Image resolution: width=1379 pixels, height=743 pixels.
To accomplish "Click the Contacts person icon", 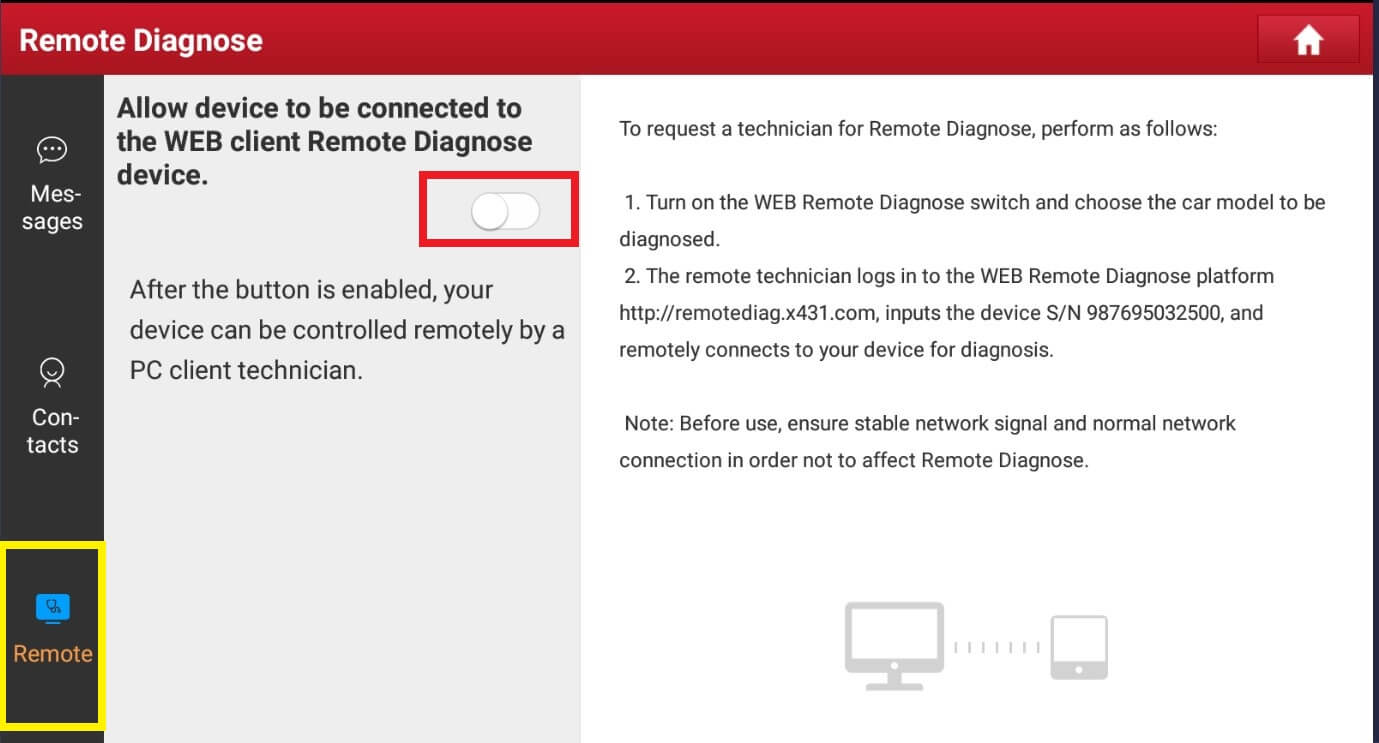I will (51, 373).
